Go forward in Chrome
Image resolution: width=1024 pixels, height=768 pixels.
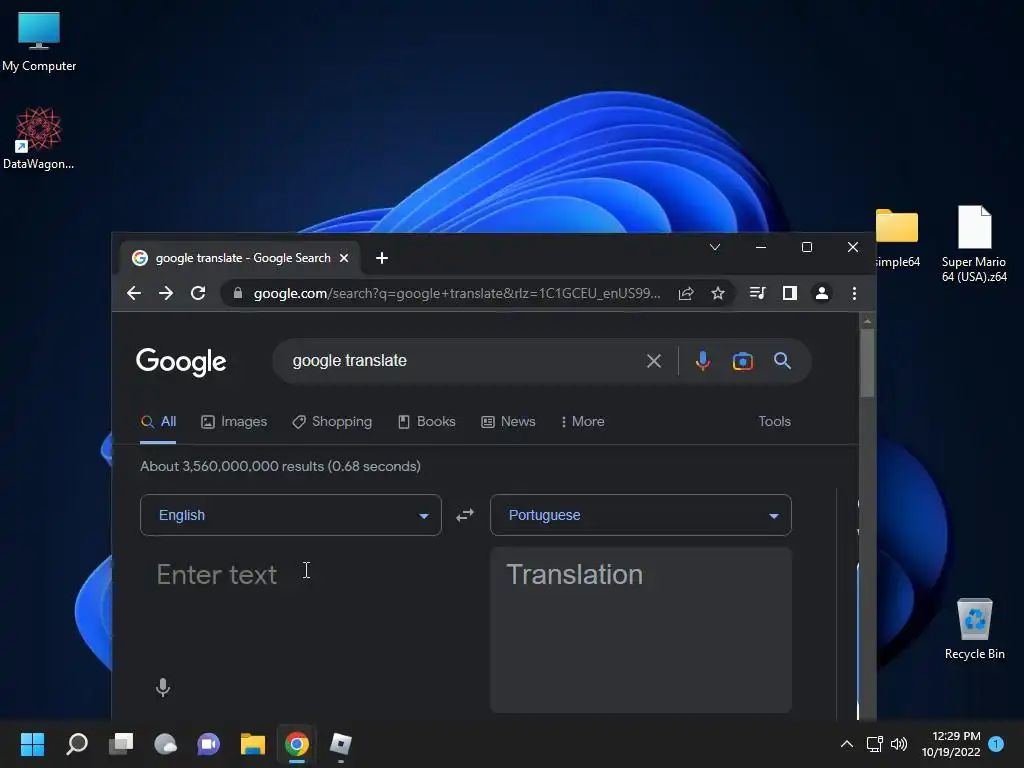point(166,293)
